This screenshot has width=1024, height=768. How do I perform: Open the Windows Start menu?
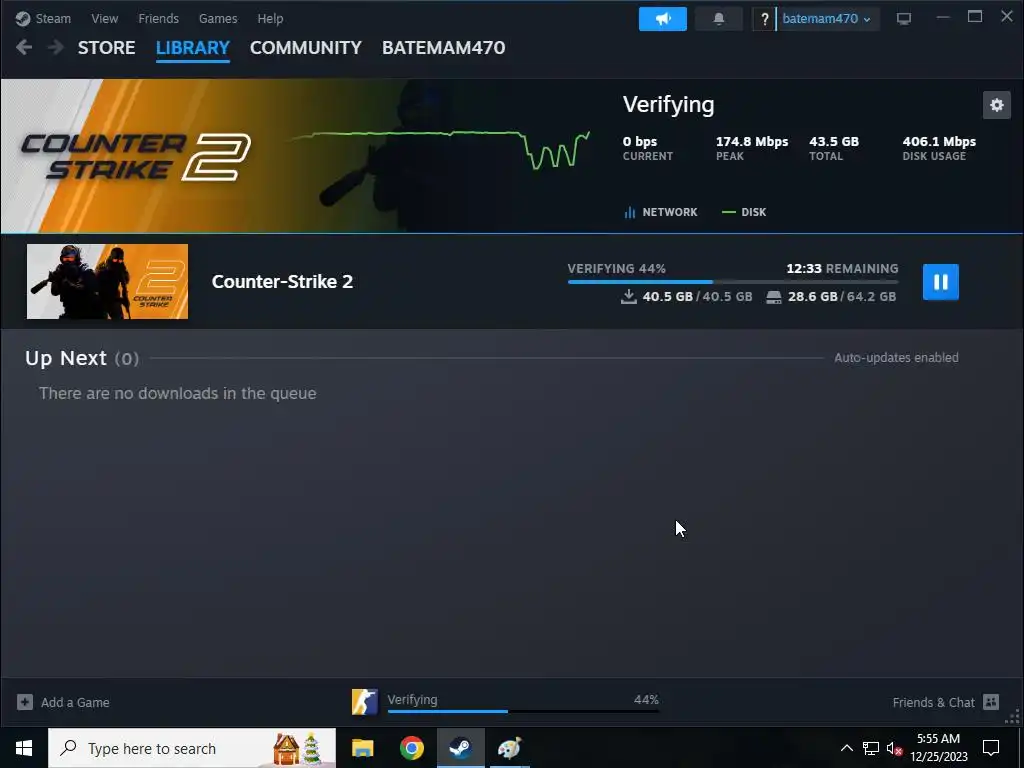(24, 748)
